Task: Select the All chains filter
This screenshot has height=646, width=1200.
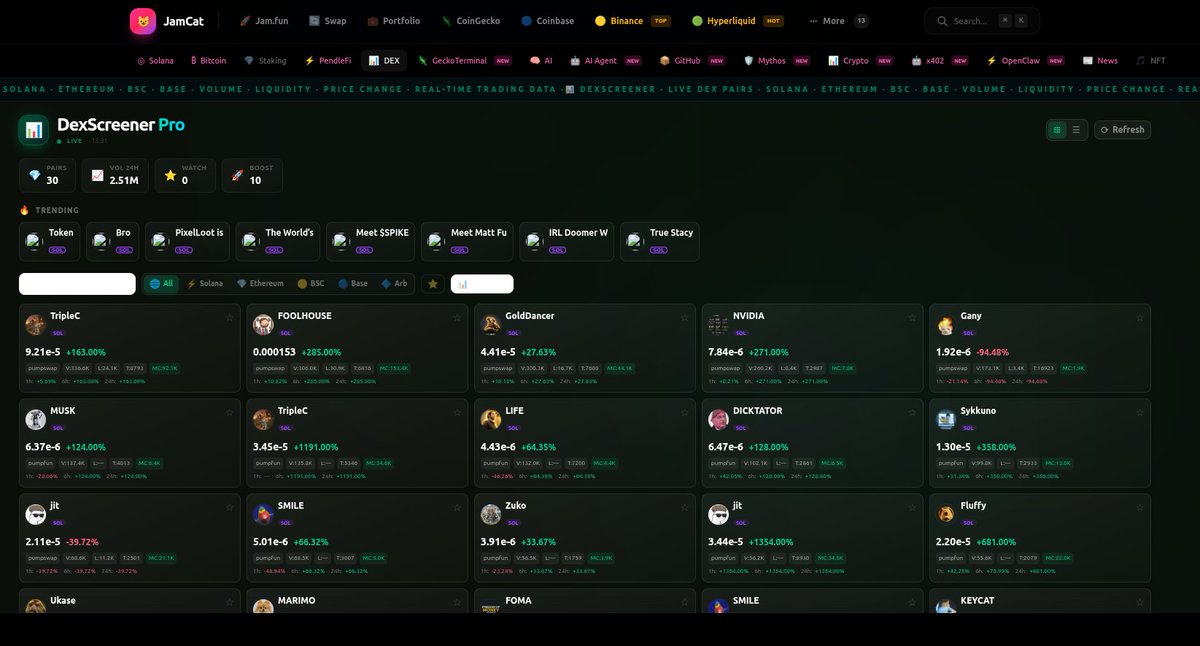Action: pos(161,284)
